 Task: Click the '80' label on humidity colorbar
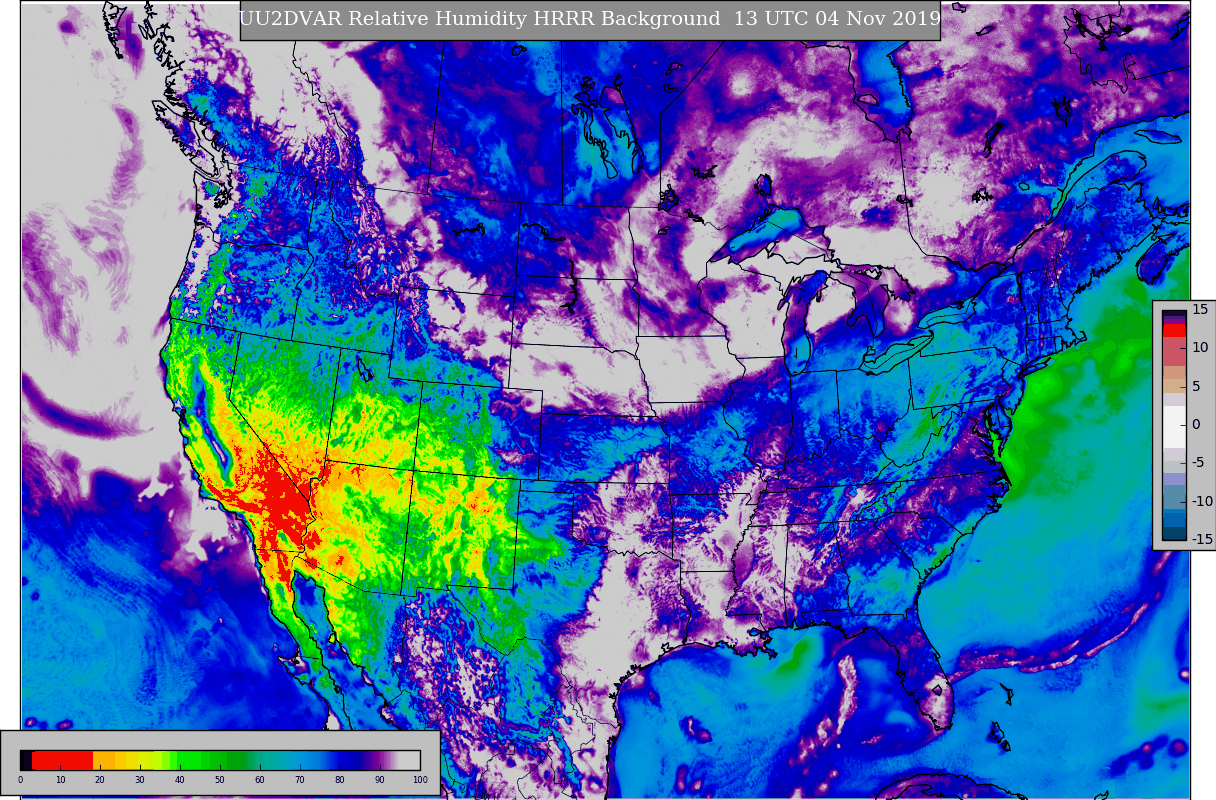340,780
